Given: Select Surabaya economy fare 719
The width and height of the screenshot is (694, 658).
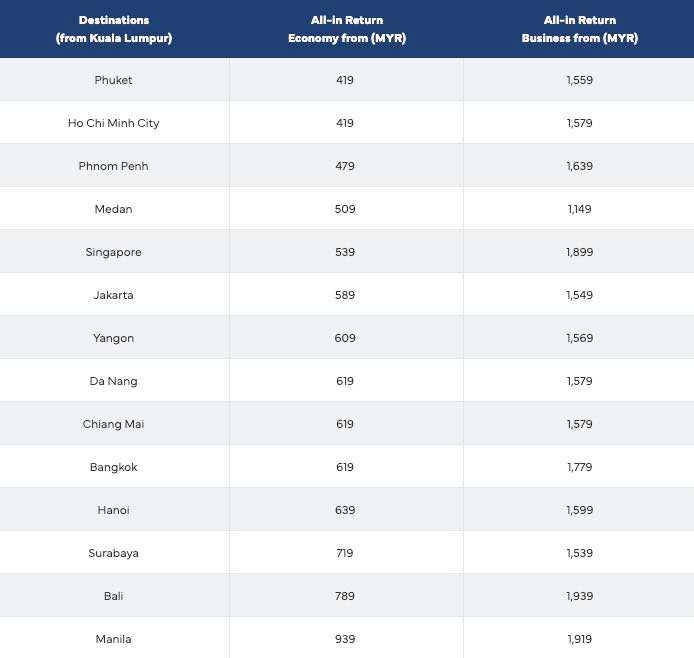Looking at the screenshot, I should [x=345, y=553].
